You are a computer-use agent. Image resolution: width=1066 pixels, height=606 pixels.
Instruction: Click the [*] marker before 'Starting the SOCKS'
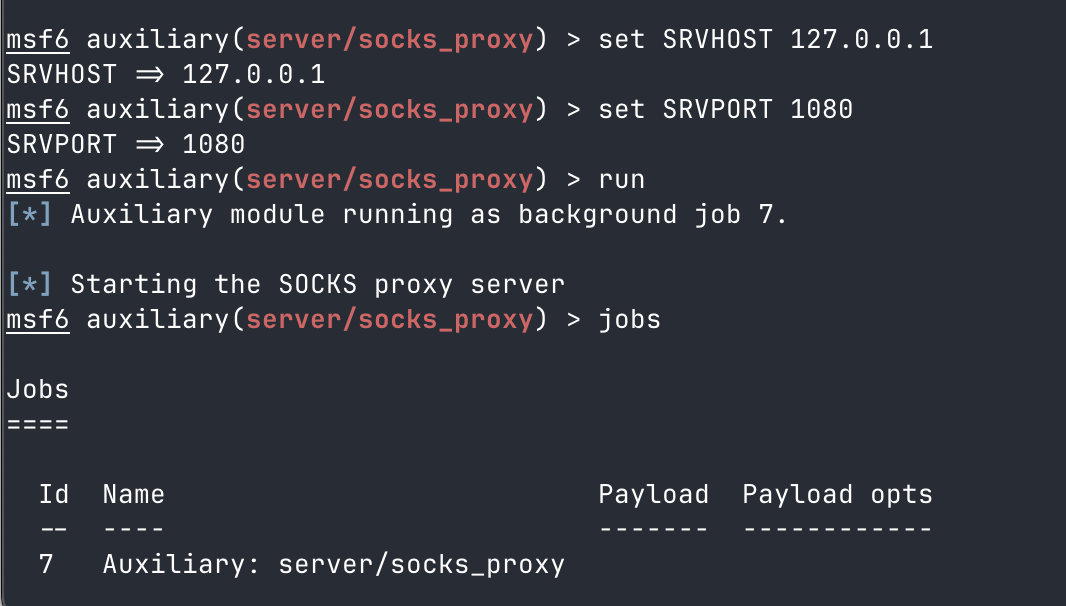click(30, 284)
